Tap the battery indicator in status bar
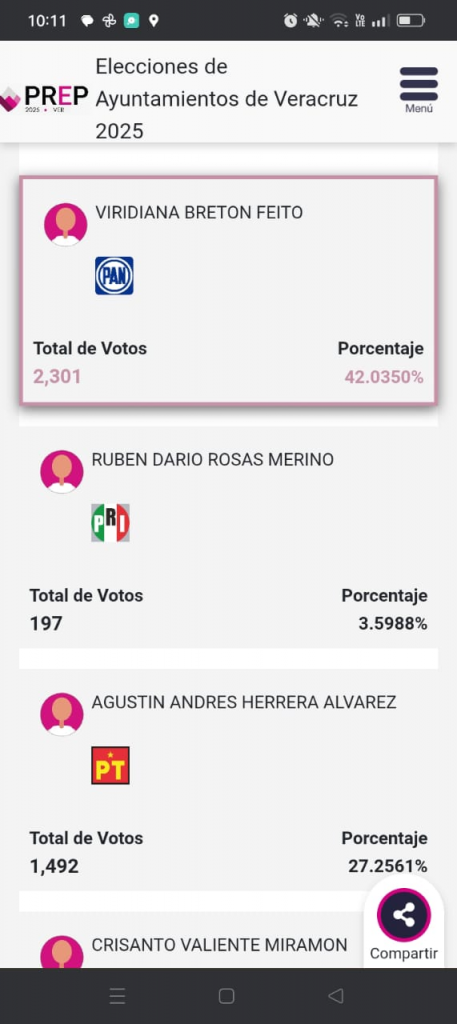Screen dimensions: 457x1024 point(411,21)
